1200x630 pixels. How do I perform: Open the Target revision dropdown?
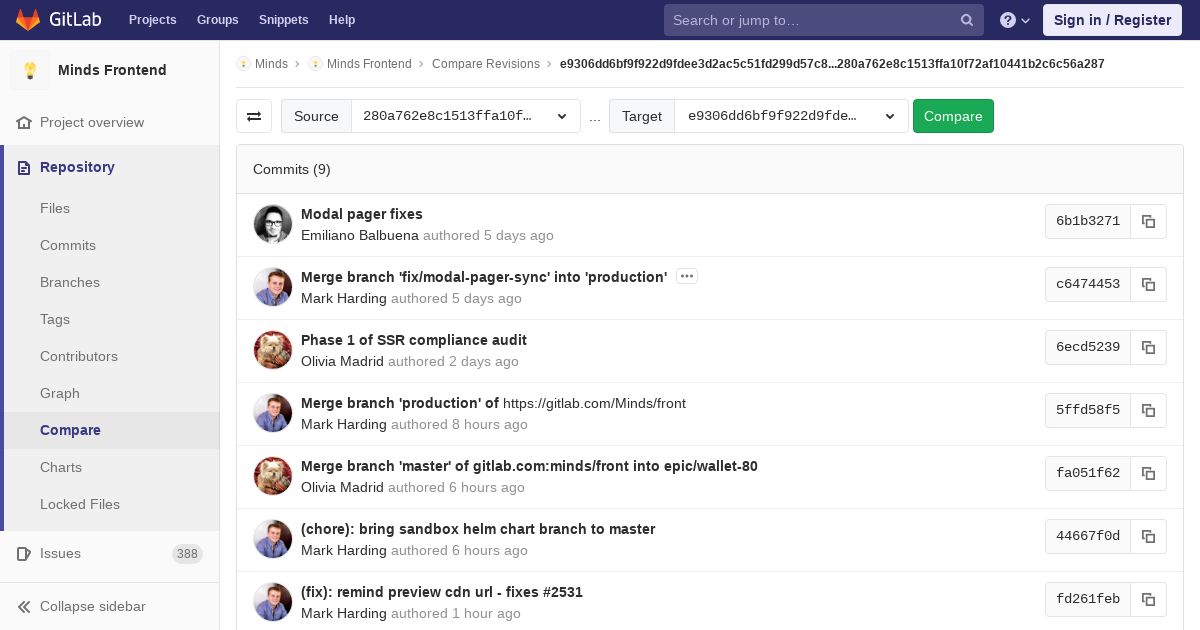pyautogui.click(x=791, y=116)
